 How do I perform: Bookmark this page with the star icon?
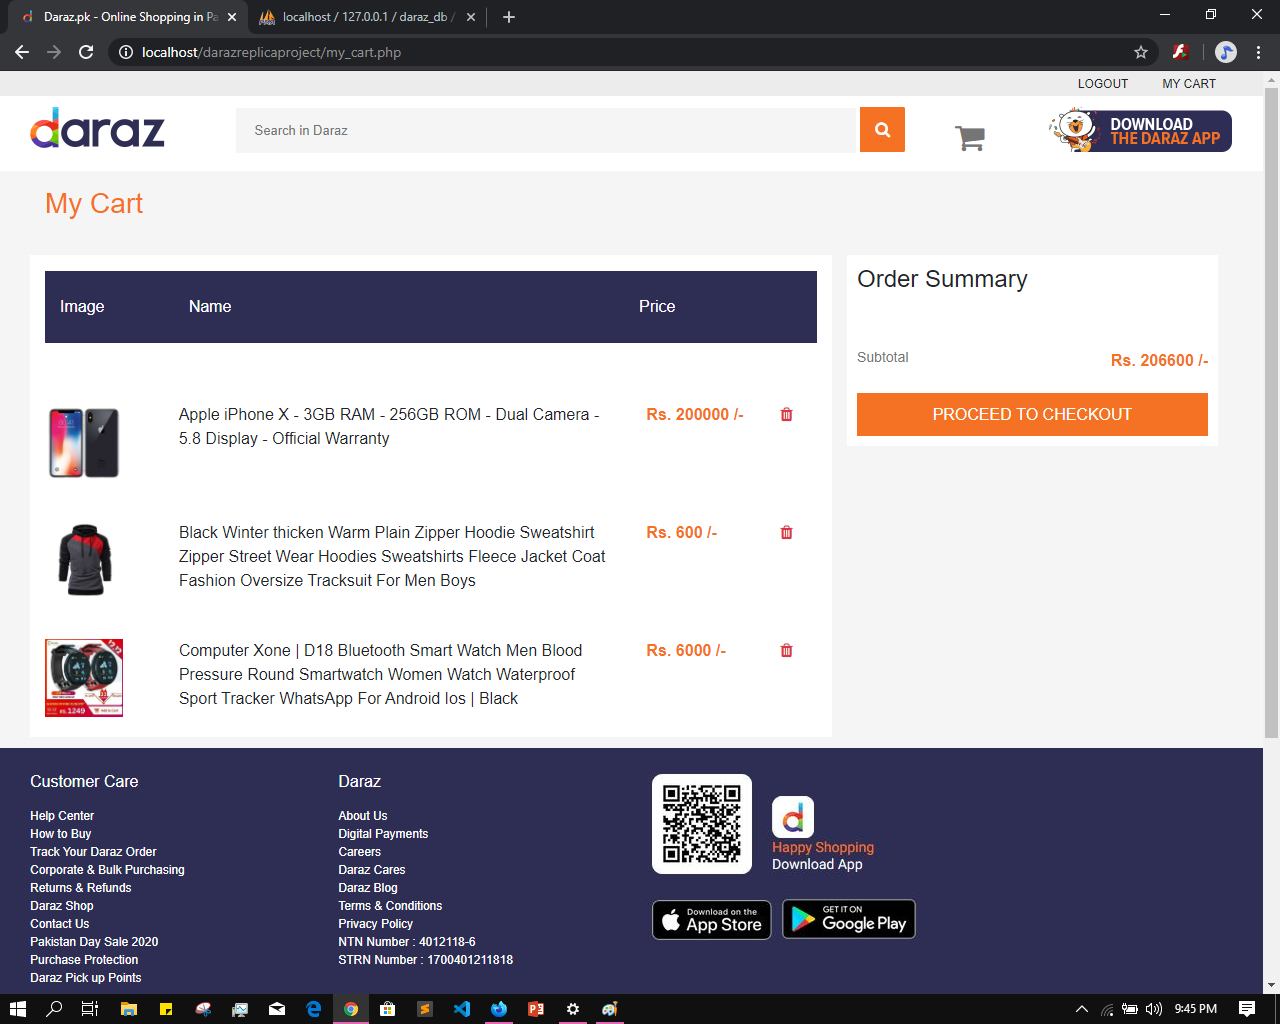click(x=1141, y=52)
